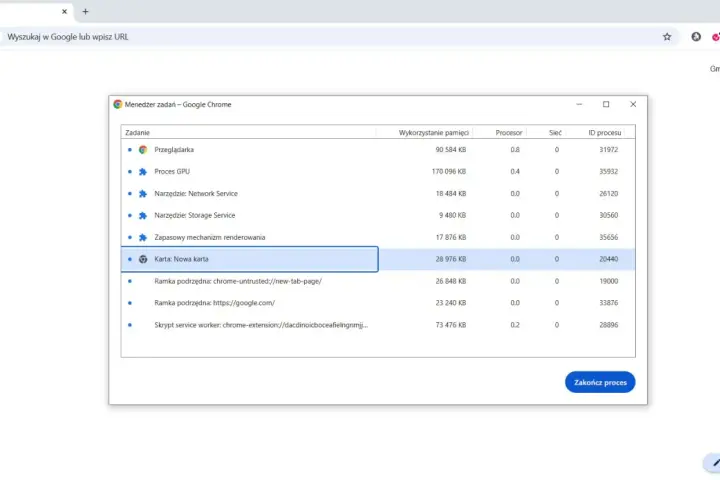Click memory value 73 476 KB
This screenshot has height=480, width=720.
tap(450, 325)
